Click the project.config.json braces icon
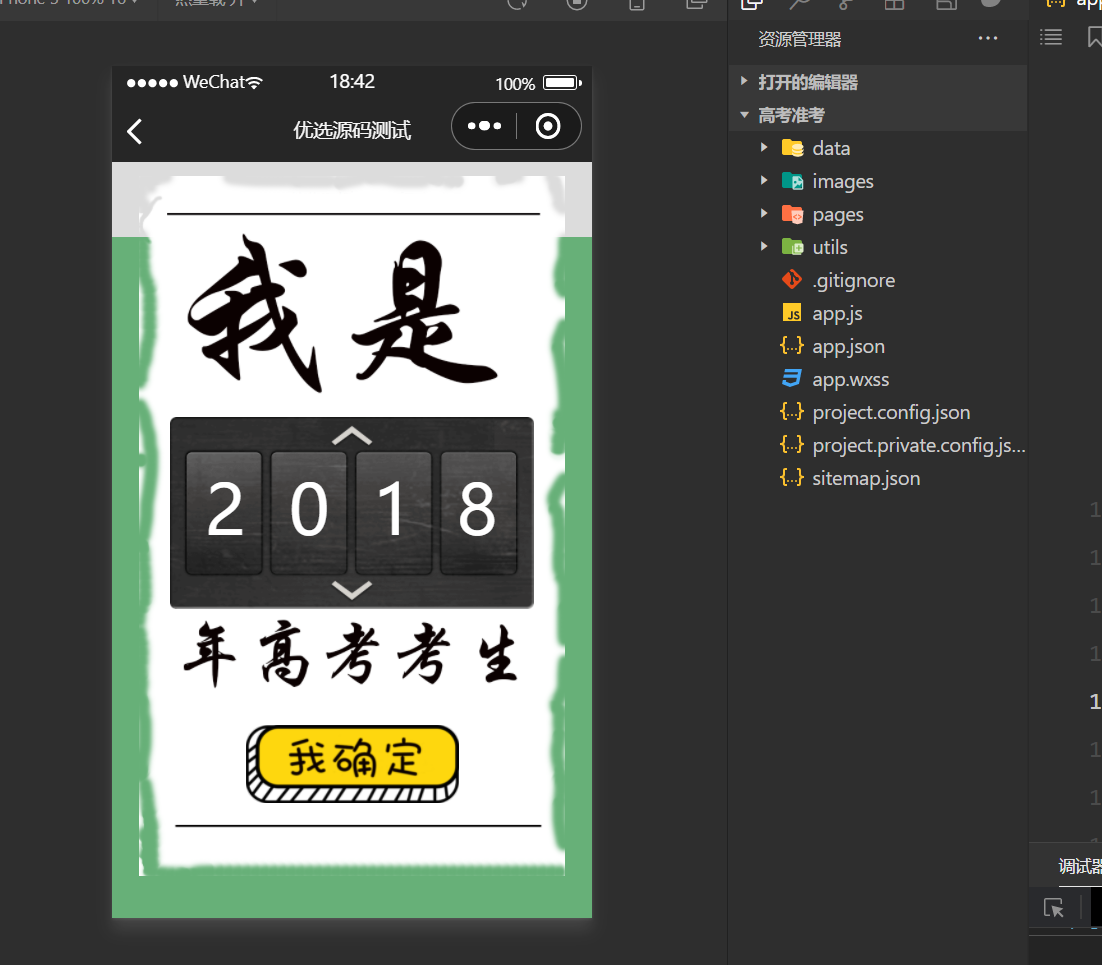Image resolution: width=1102 pixels, height=965 pixels. 792,412
